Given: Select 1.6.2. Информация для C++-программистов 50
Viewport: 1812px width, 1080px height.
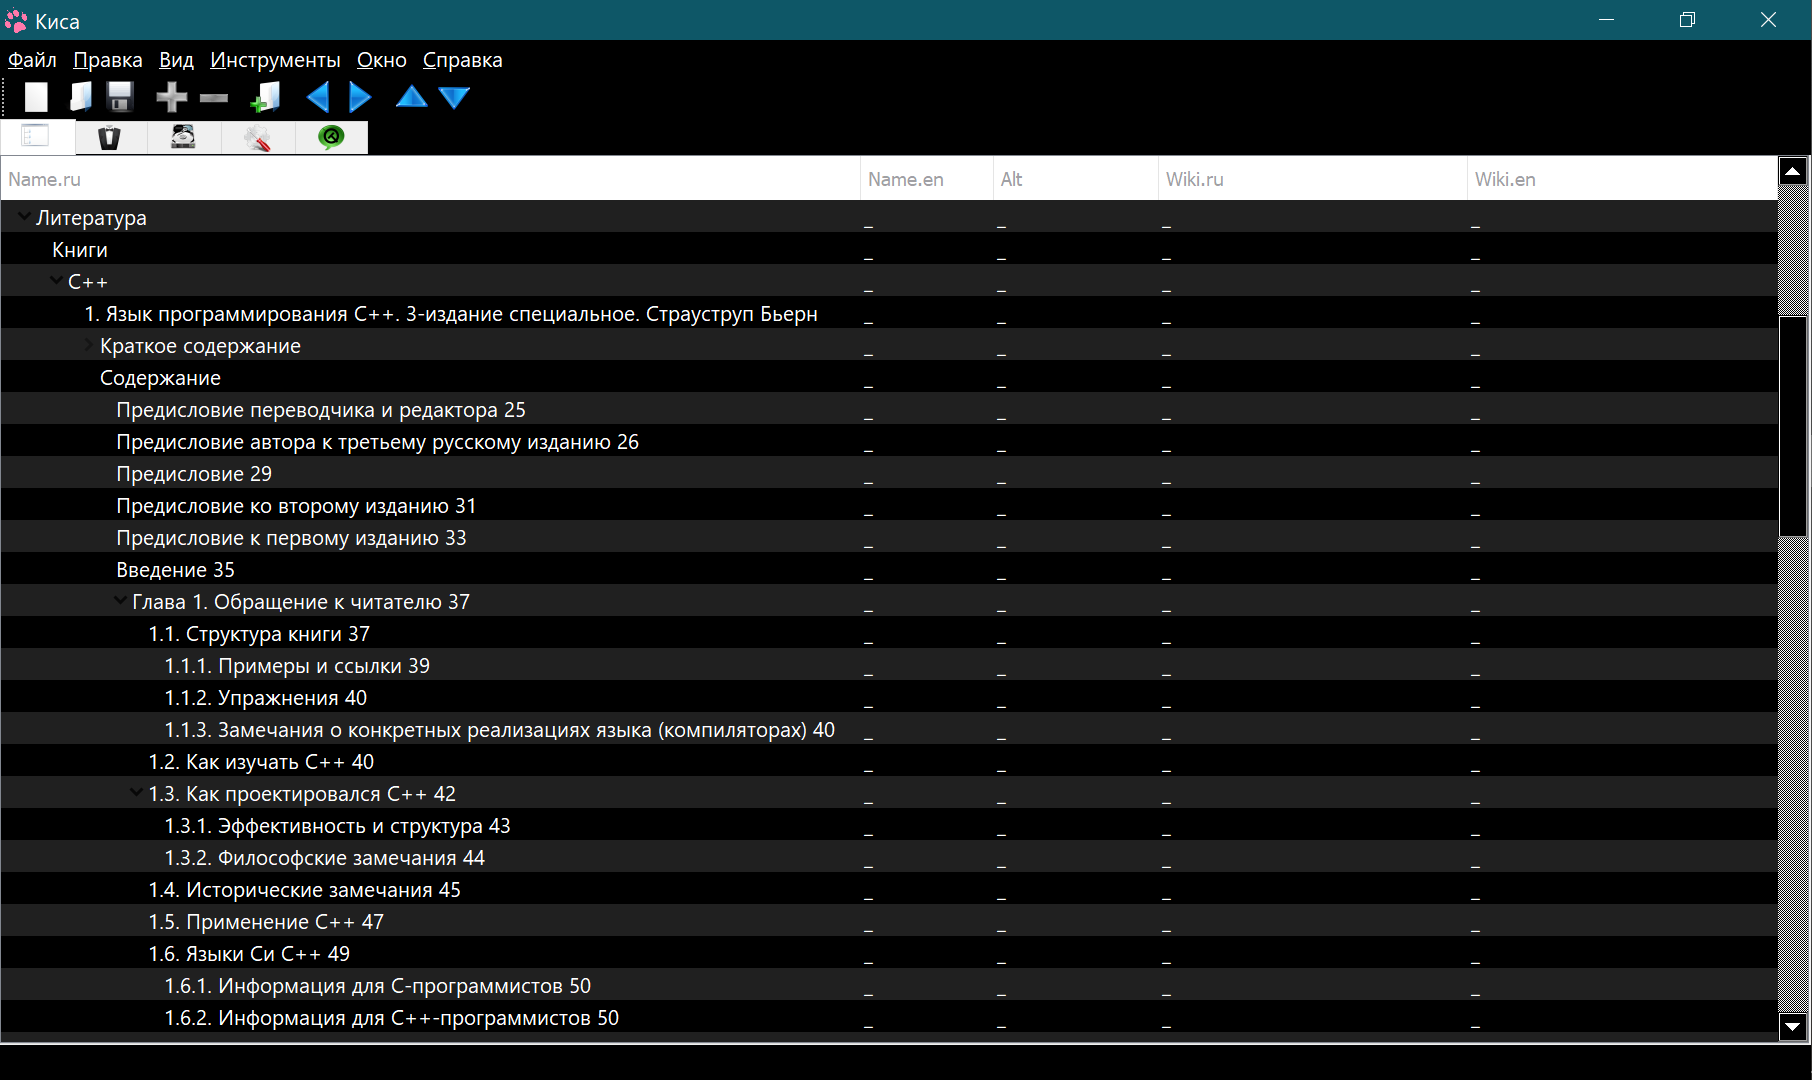Looking at the screenshot, I should coord(889,1017).
